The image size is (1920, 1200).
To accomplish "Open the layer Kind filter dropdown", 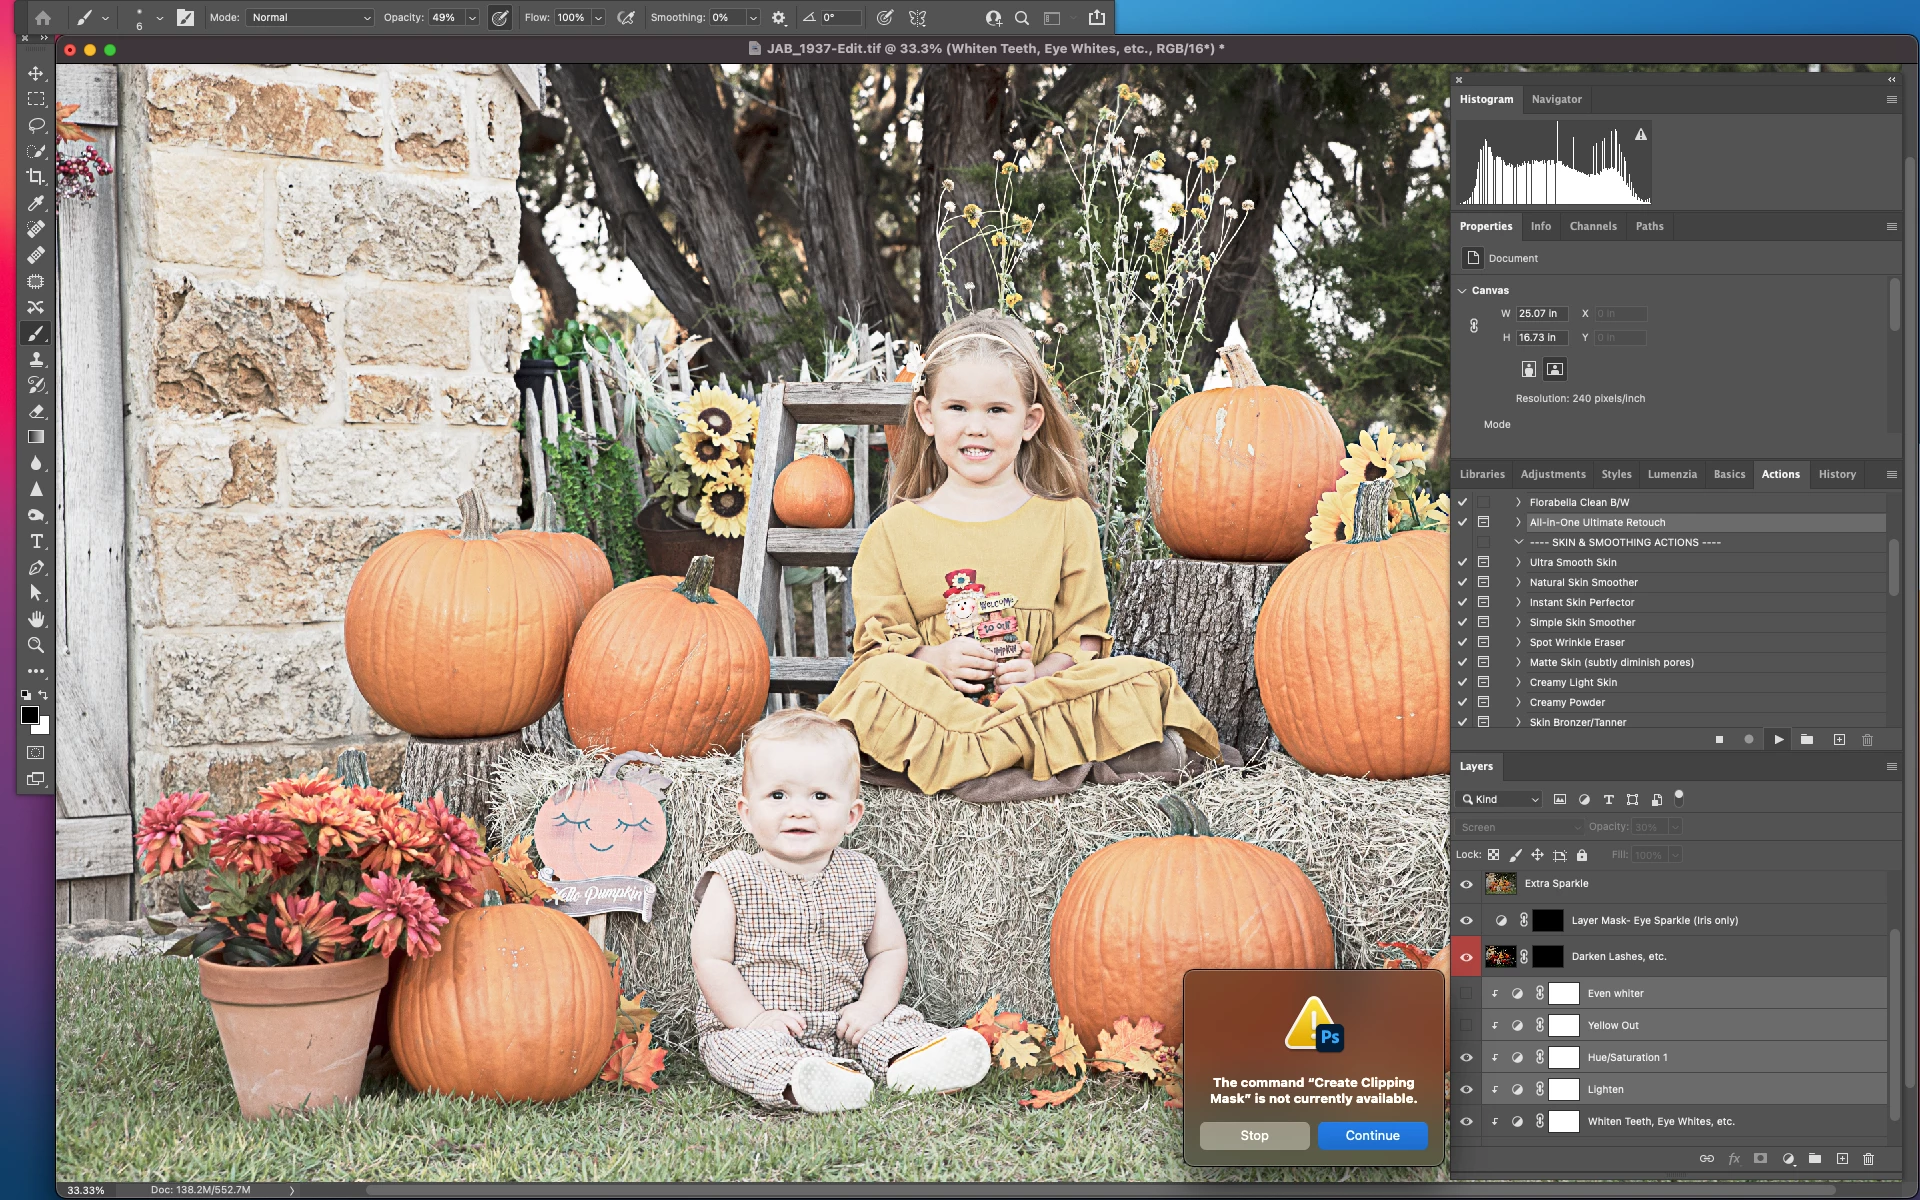I will 1501,799.
